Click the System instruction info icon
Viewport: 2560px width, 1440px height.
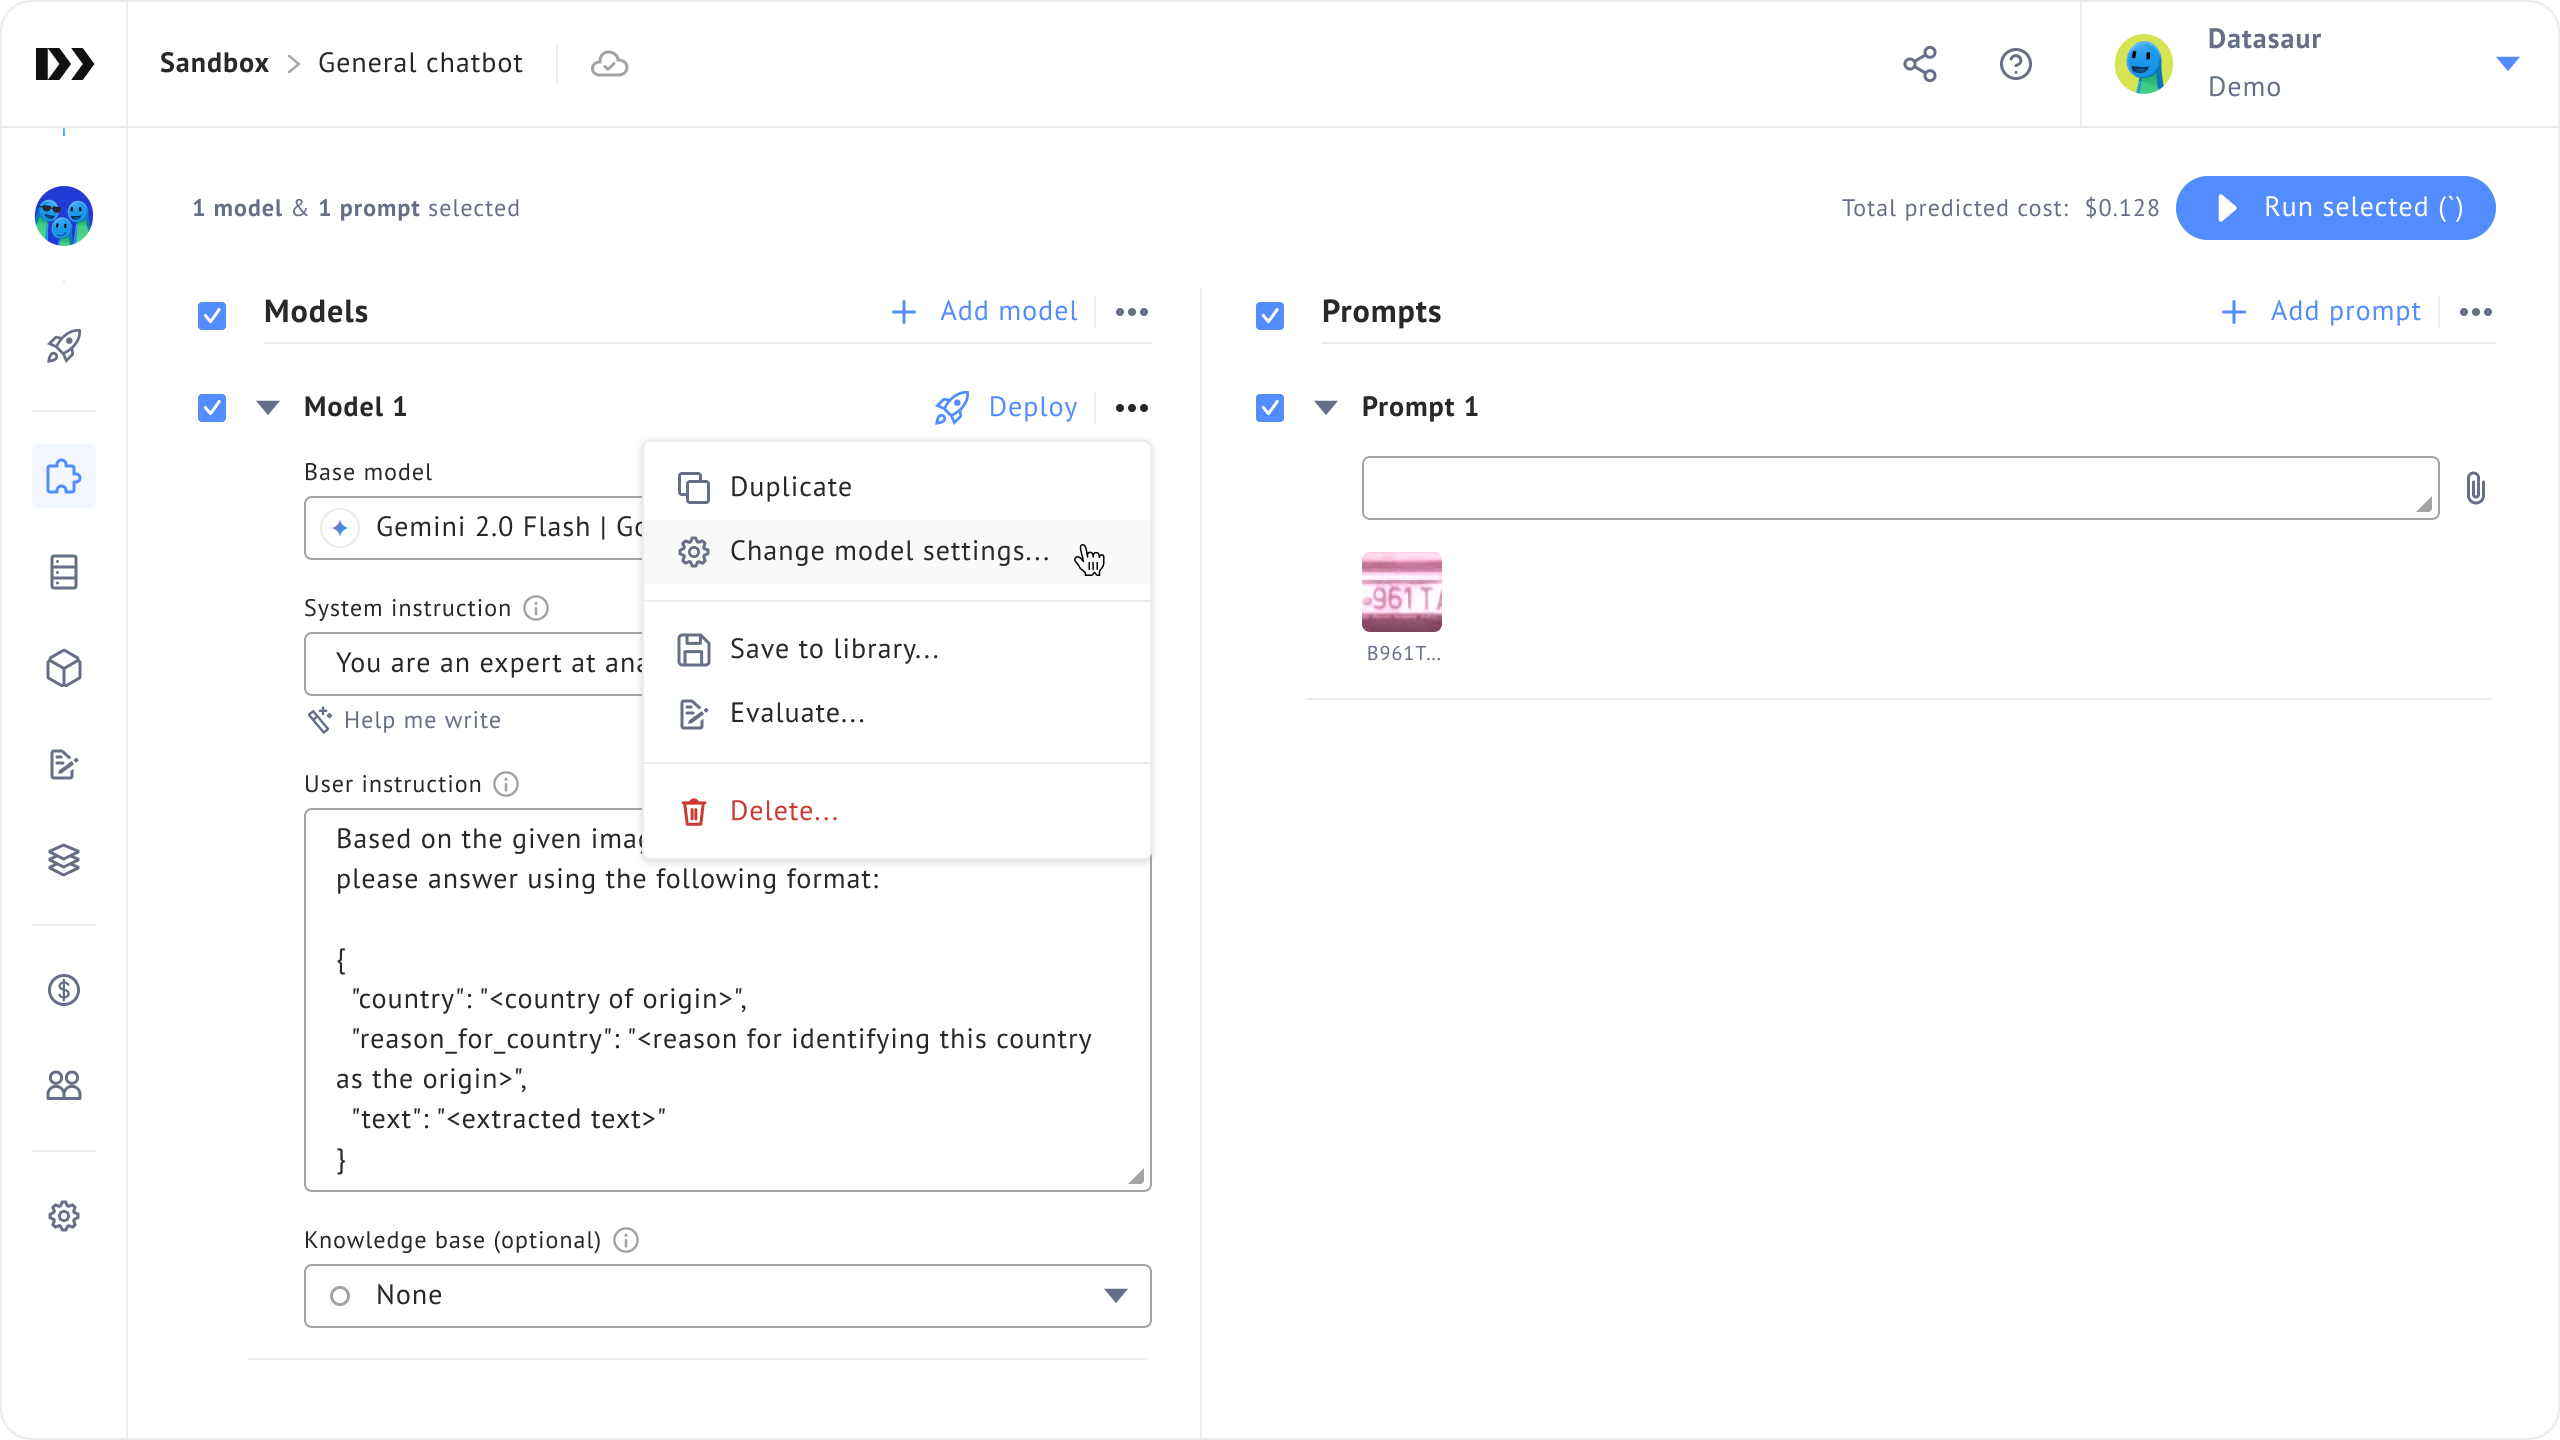[536, 608]
